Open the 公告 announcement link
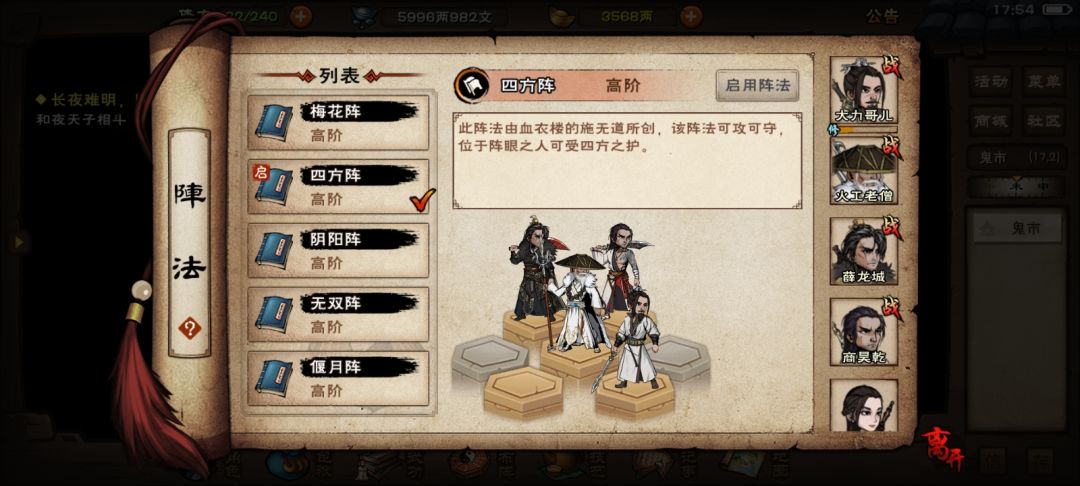 883,17
